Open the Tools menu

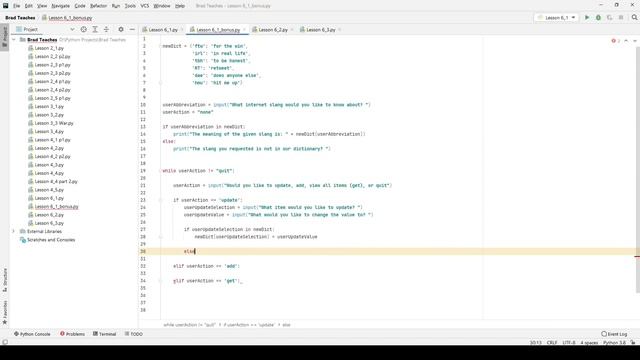[130, 6]
